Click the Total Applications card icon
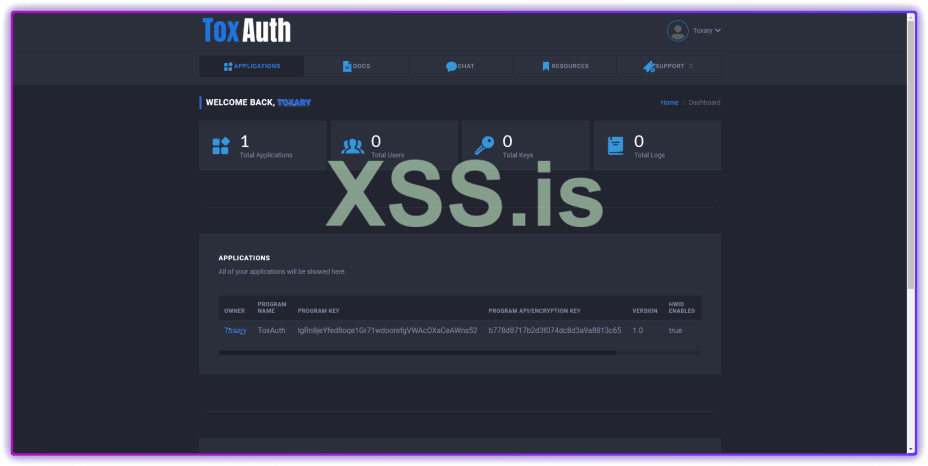Viewport: 928px width, 466px height. click(221, 146)
